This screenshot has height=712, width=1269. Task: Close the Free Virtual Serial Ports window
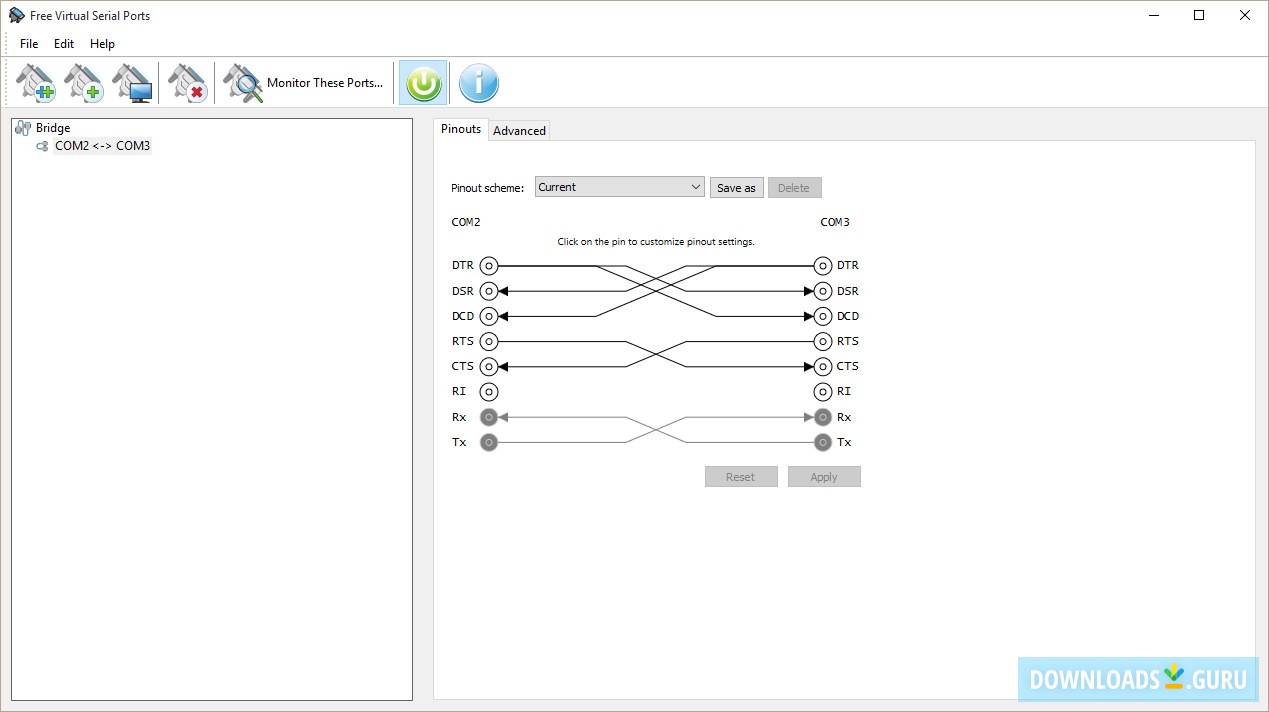click(x=1245, y=15)
